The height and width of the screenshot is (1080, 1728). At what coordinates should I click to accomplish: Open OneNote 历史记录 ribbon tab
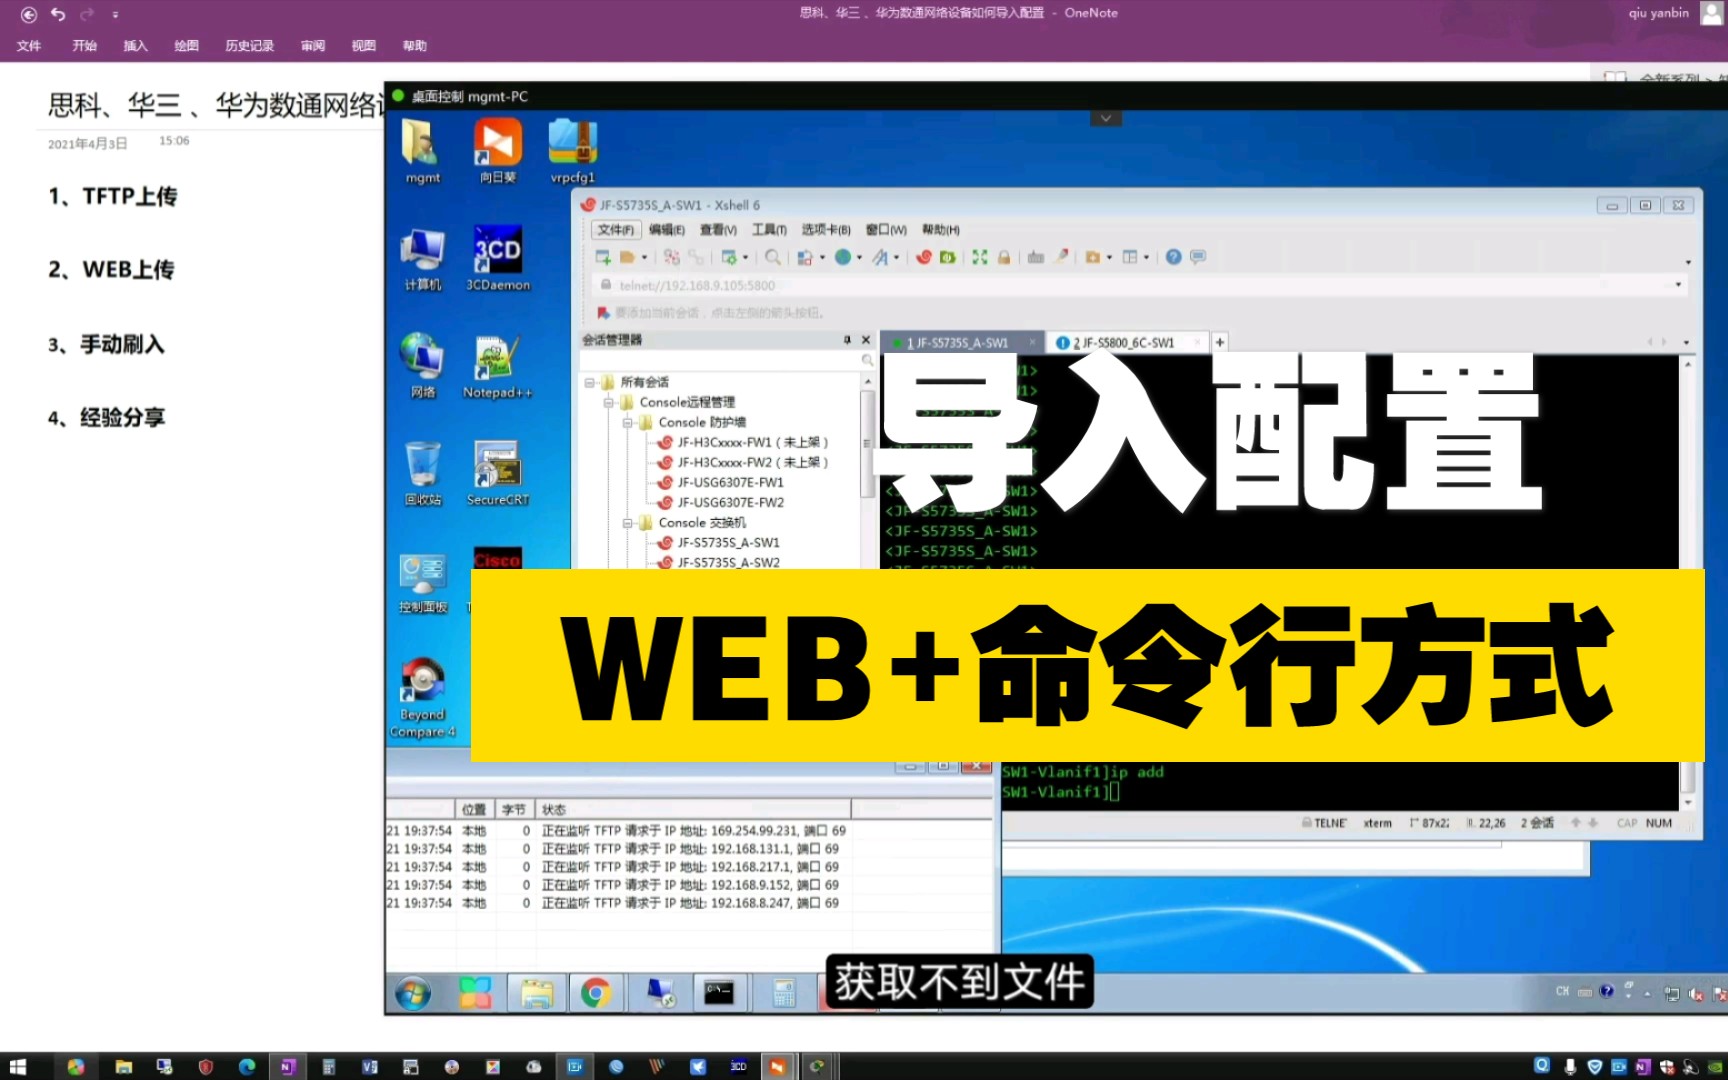249,46
